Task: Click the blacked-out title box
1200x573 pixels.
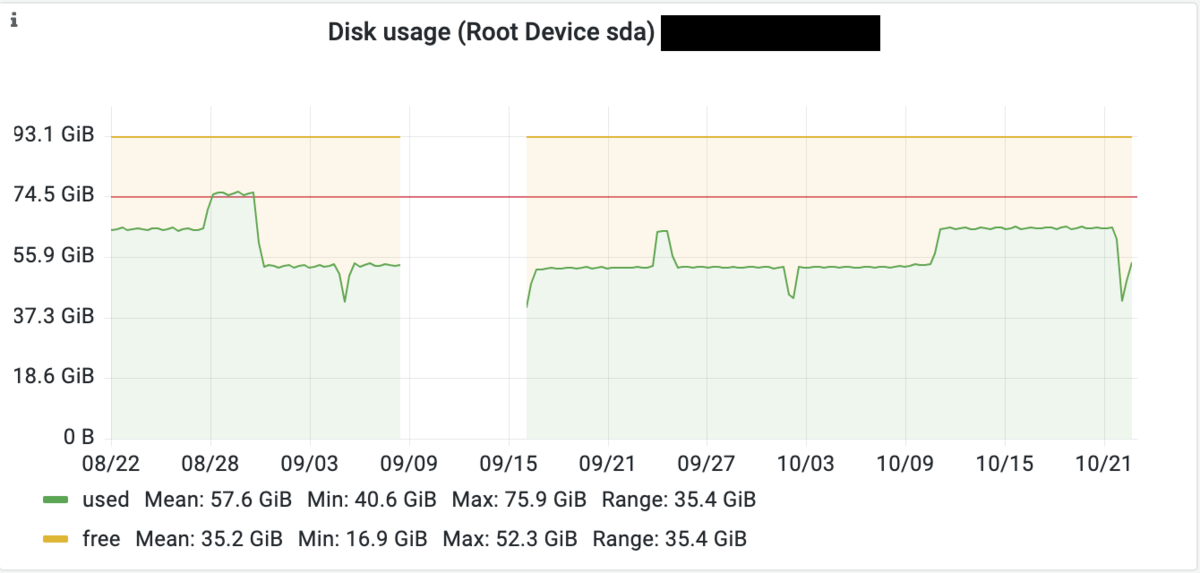Action: 770,33
